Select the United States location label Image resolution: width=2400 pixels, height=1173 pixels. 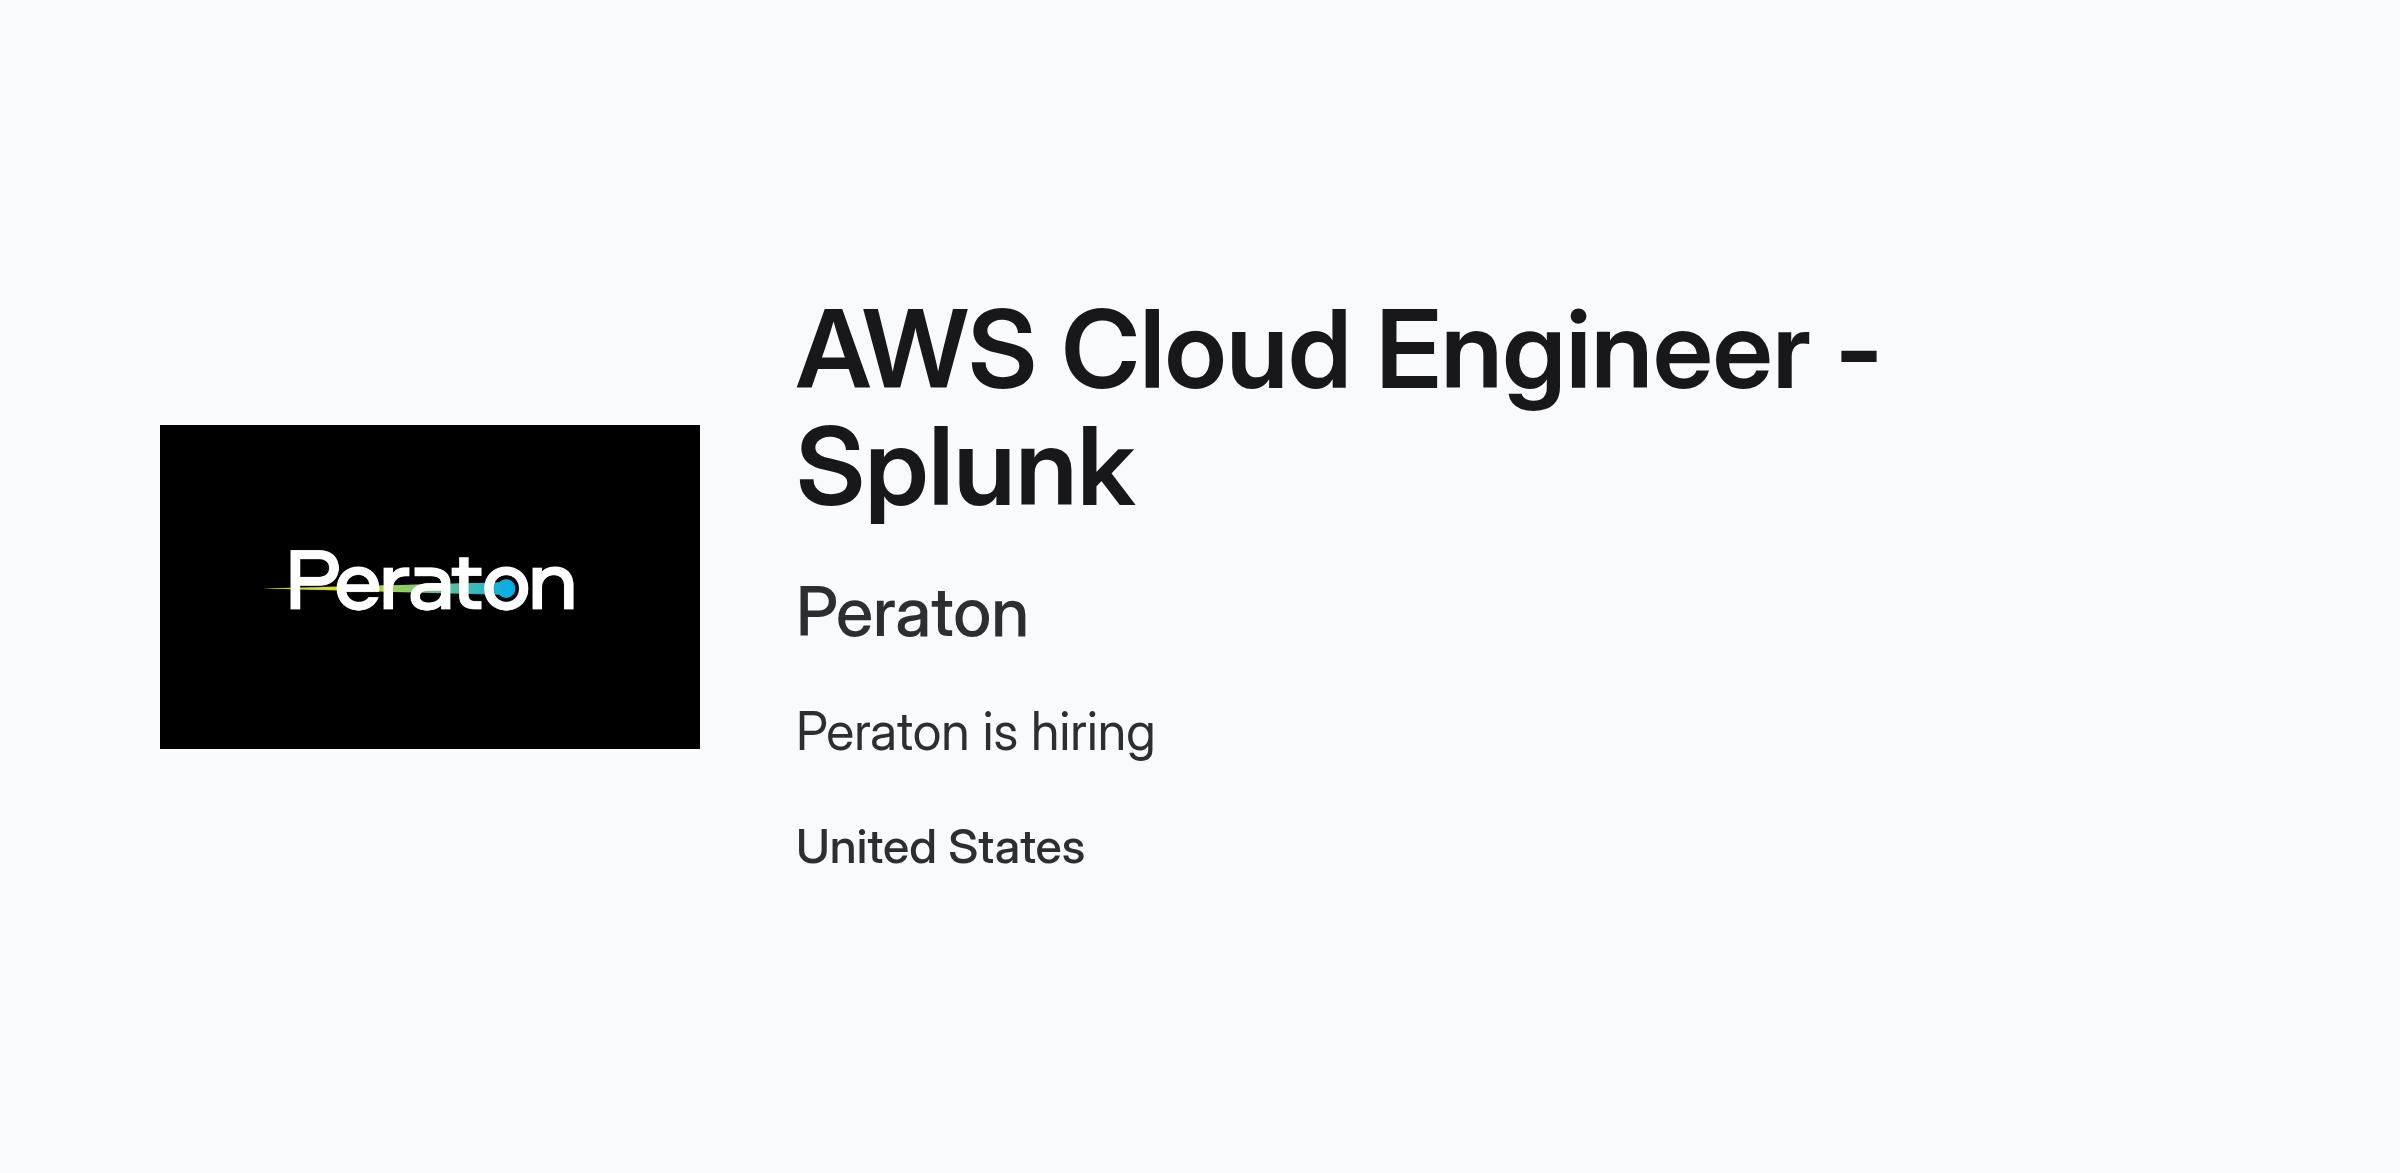(941, 847)
